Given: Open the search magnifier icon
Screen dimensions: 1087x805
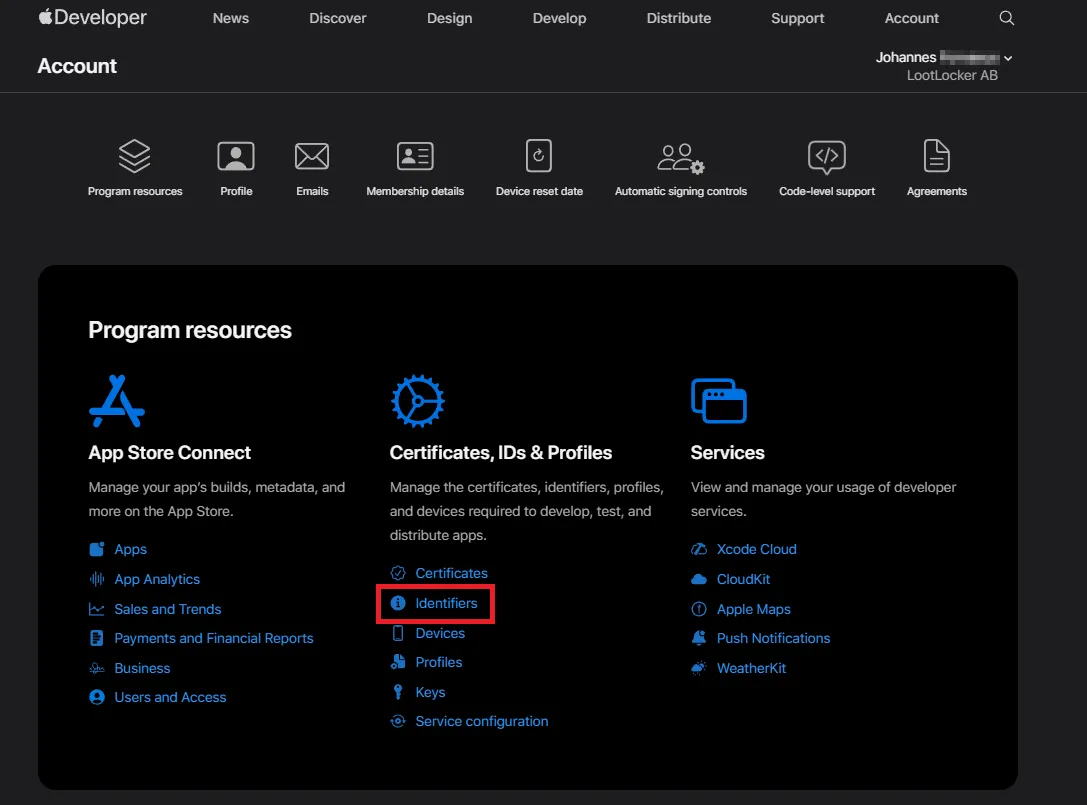Looking at the screenshot, I should [1007, 18].
